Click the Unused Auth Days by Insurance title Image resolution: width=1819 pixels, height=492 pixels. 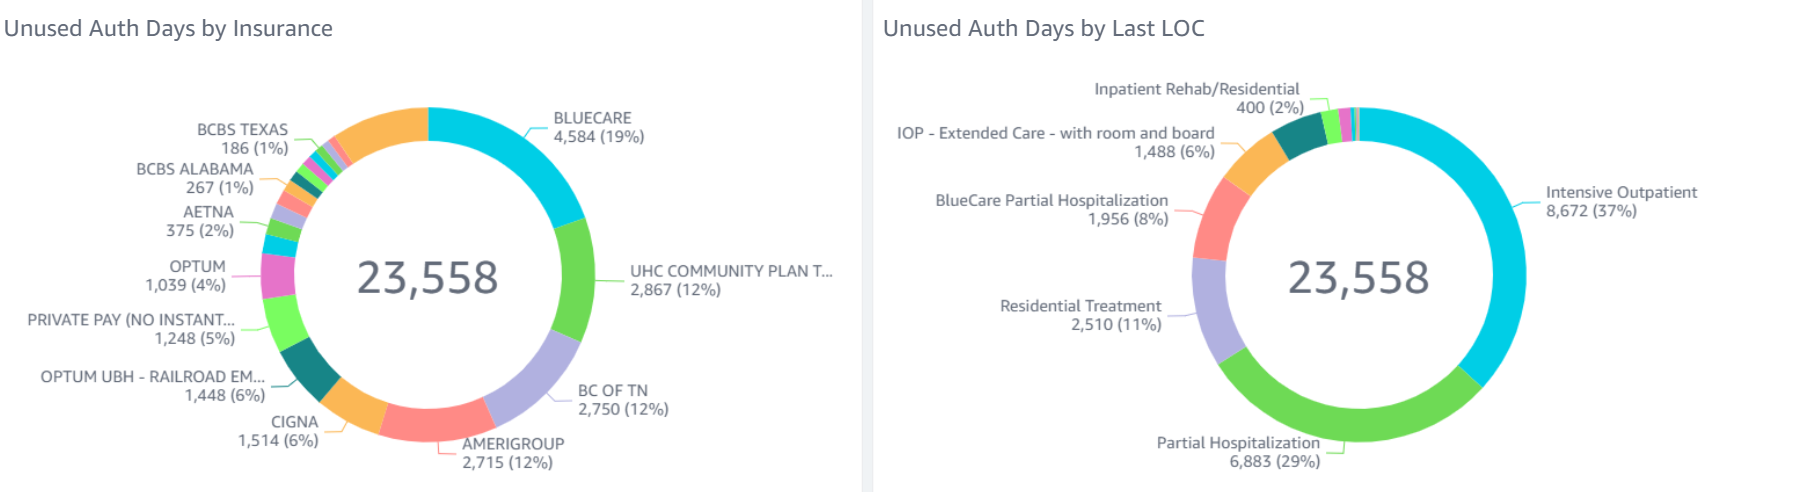click(168, 28)
